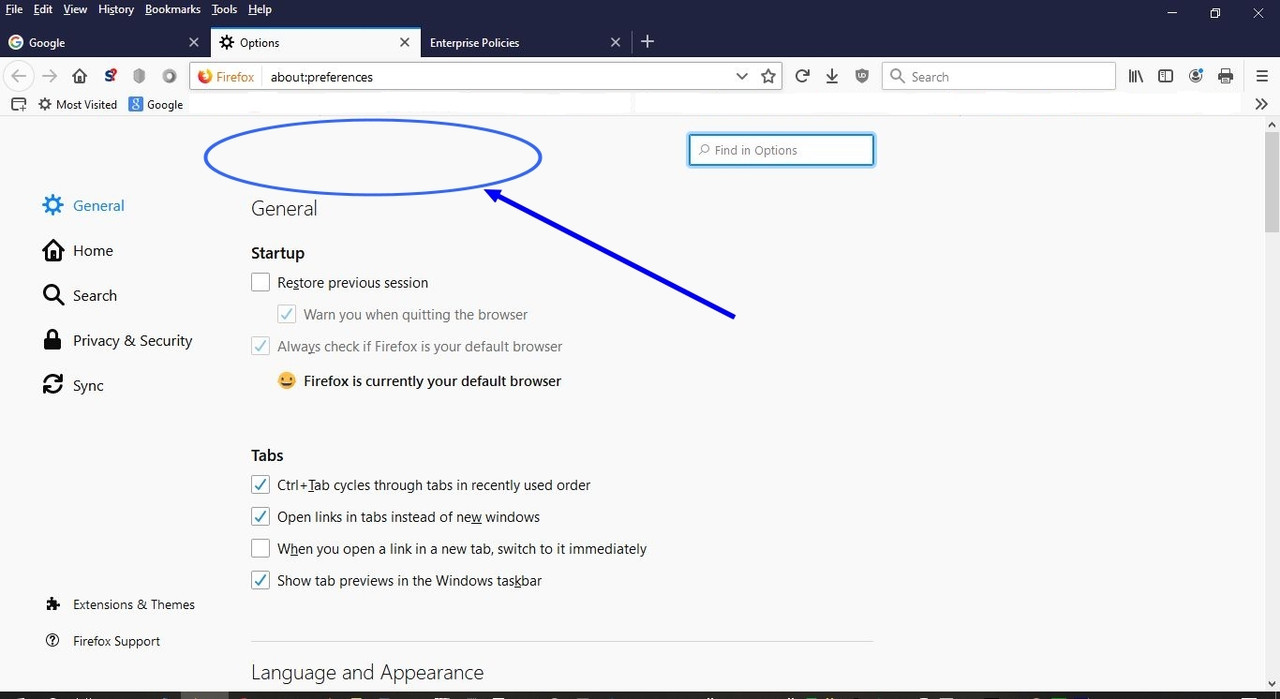Click the scrollbar up arrow
The width and height of the screenshot is (1280, 699).
[x=1272, y=125]
